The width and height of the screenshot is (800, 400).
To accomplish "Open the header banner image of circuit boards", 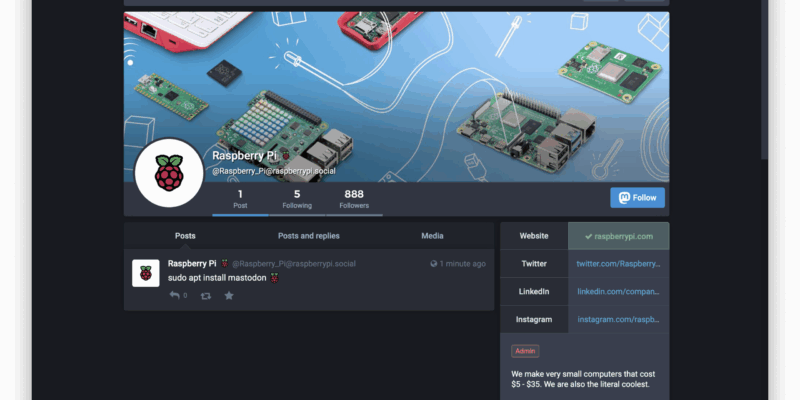I will click(420, 80).
